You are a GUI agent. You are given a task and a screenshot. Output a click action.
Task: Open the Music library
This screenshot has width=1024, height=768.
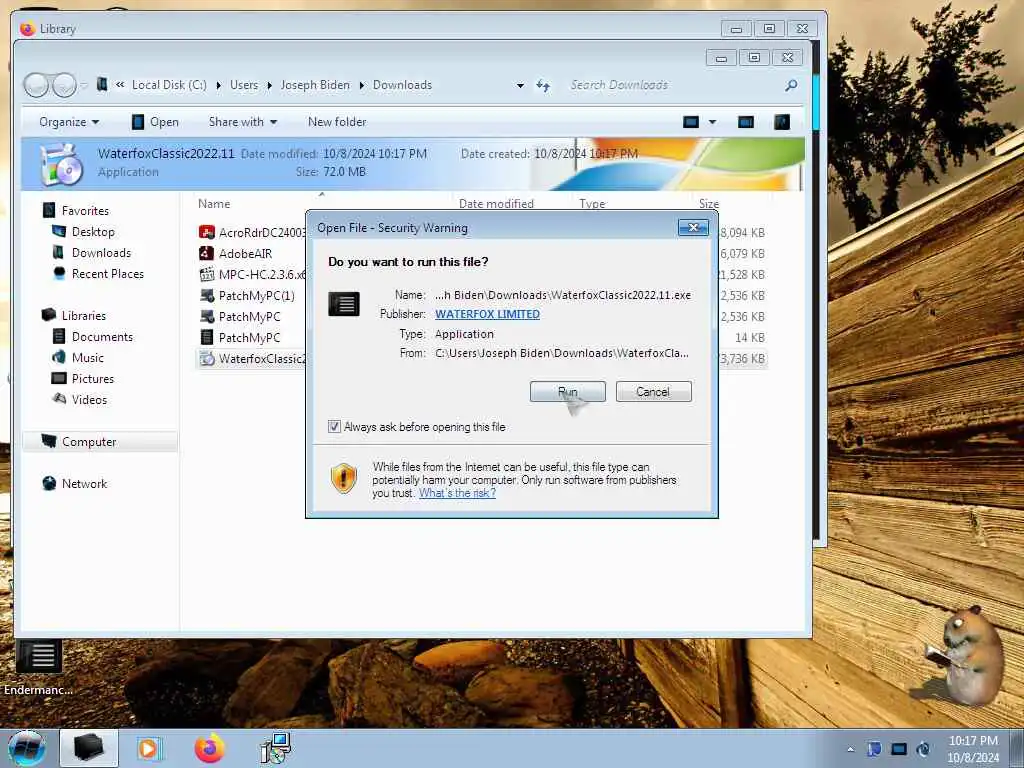[88, 358]
